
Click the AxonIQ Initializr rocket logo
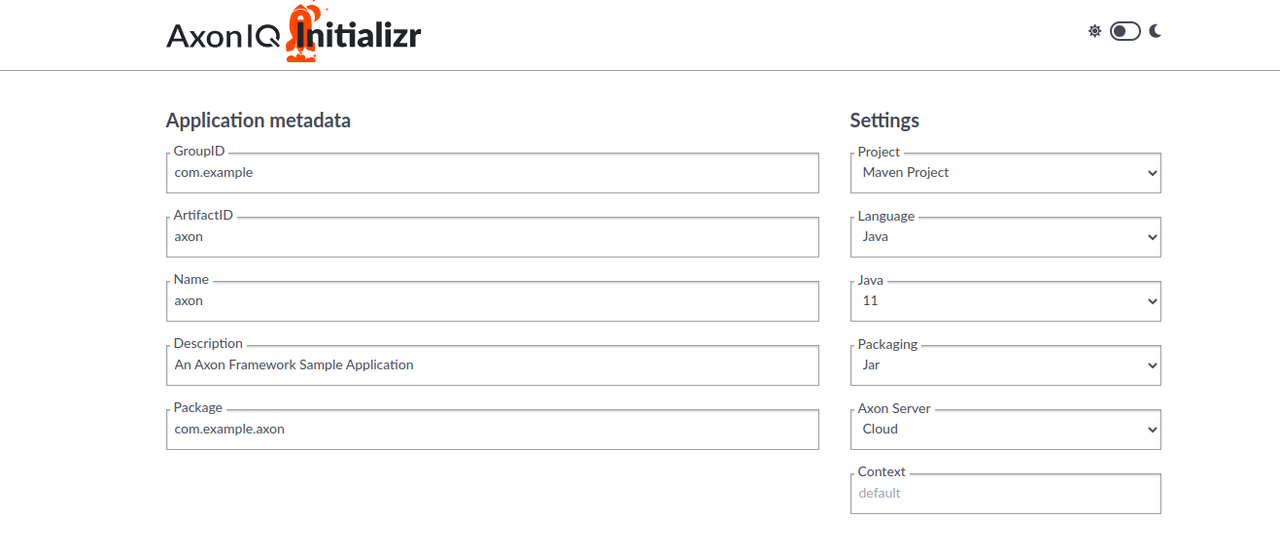click(x=301, y=36)
